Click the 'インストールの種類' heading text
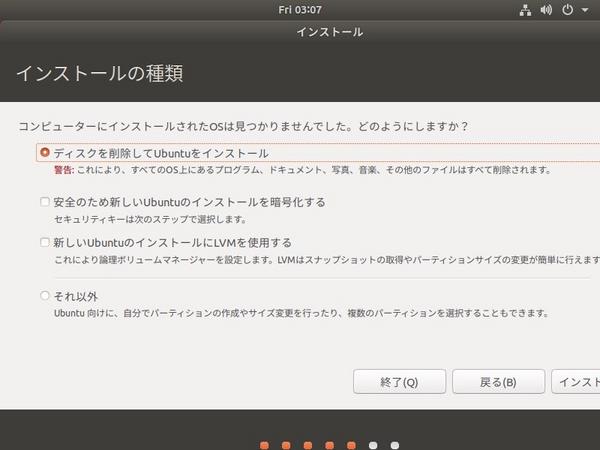 tap(99, 73)
